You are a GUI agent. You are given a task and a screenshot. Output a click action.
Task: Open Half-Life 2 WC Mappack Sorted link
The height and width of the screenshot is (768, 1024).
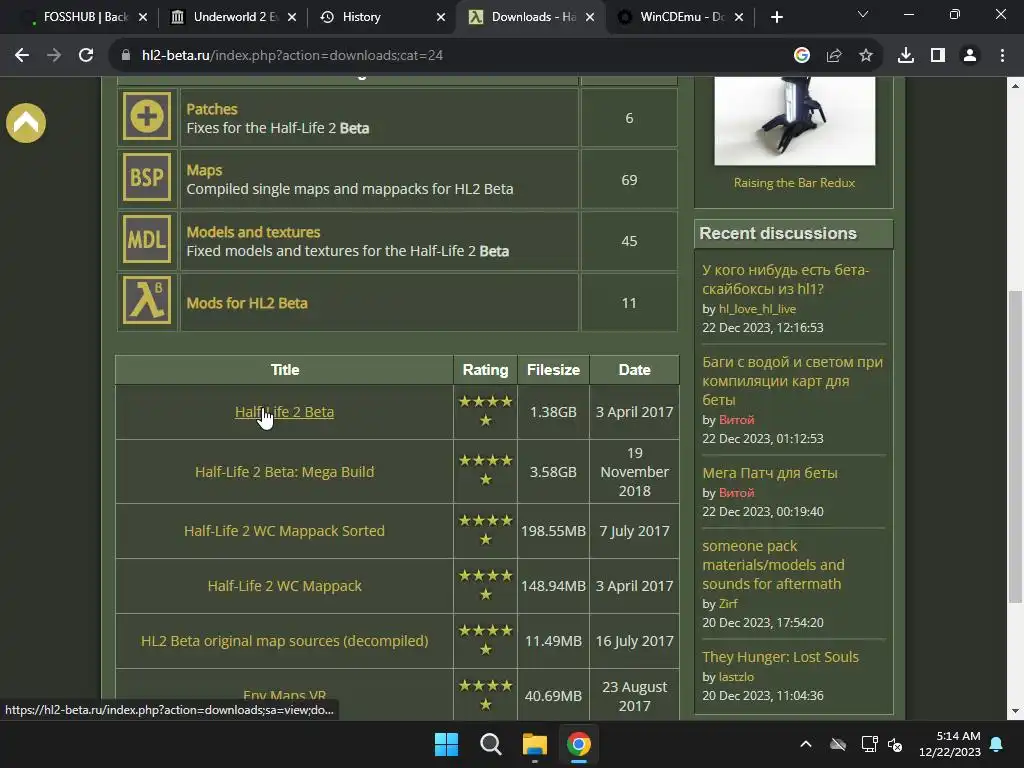point(284,531)
